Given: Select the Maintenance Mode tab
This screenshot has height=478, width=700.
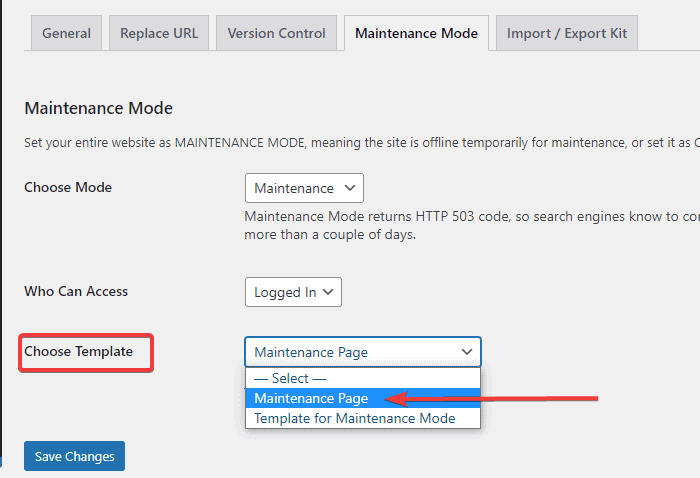Looking at the screenshot, I should (x=416, y=33).
